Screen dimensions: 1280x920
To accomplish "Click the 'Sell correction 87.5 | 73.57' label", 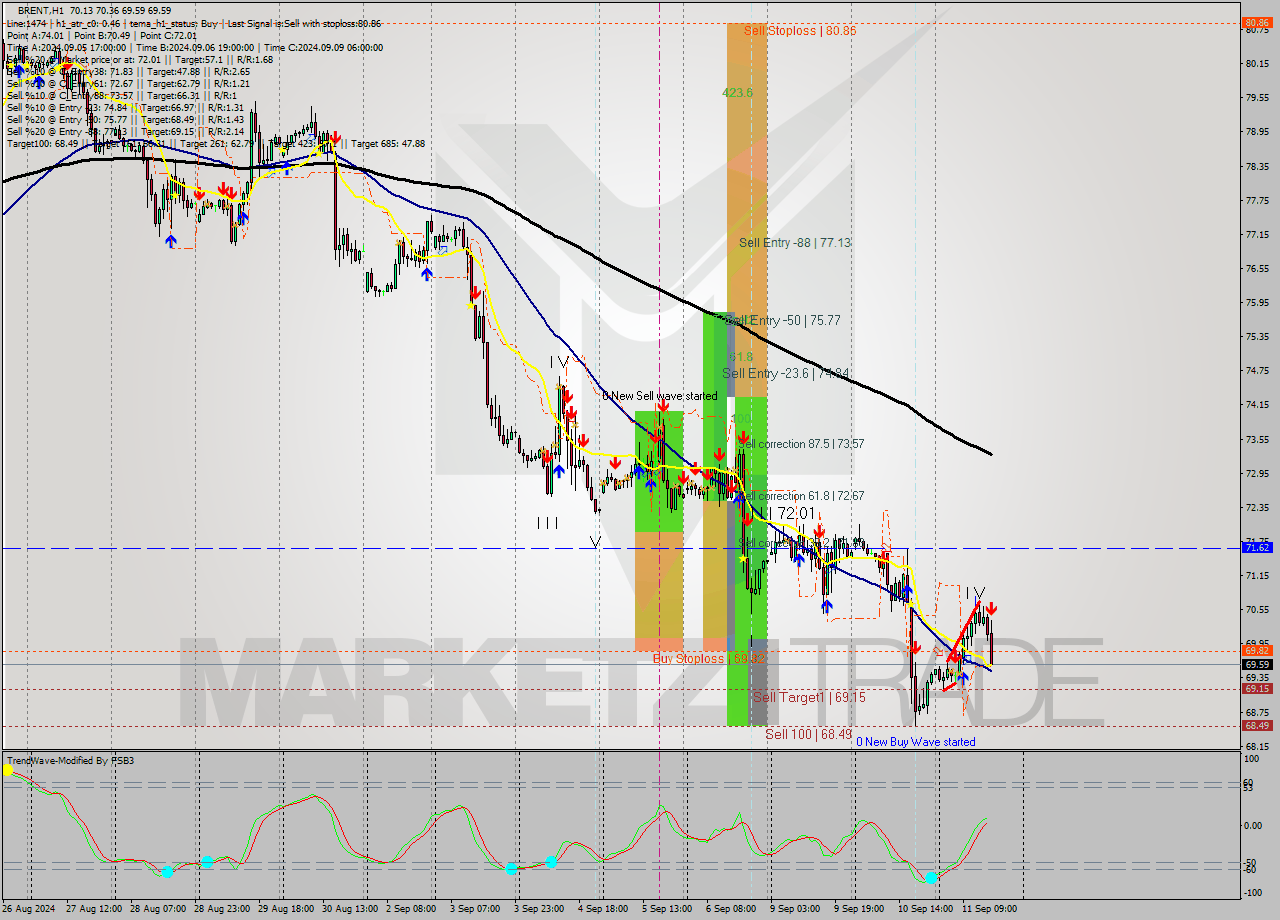I will (x=801, y=444).
